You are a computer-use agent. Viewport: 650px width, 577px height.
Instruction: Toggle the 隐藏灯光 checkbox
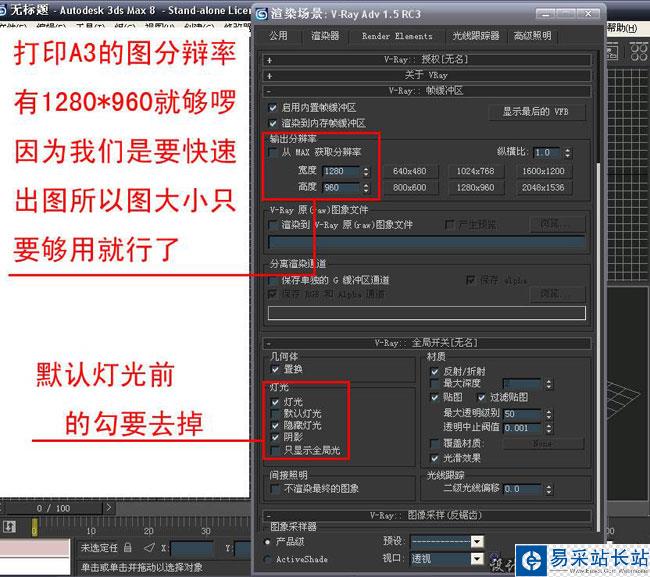click(x=275, y=425)
